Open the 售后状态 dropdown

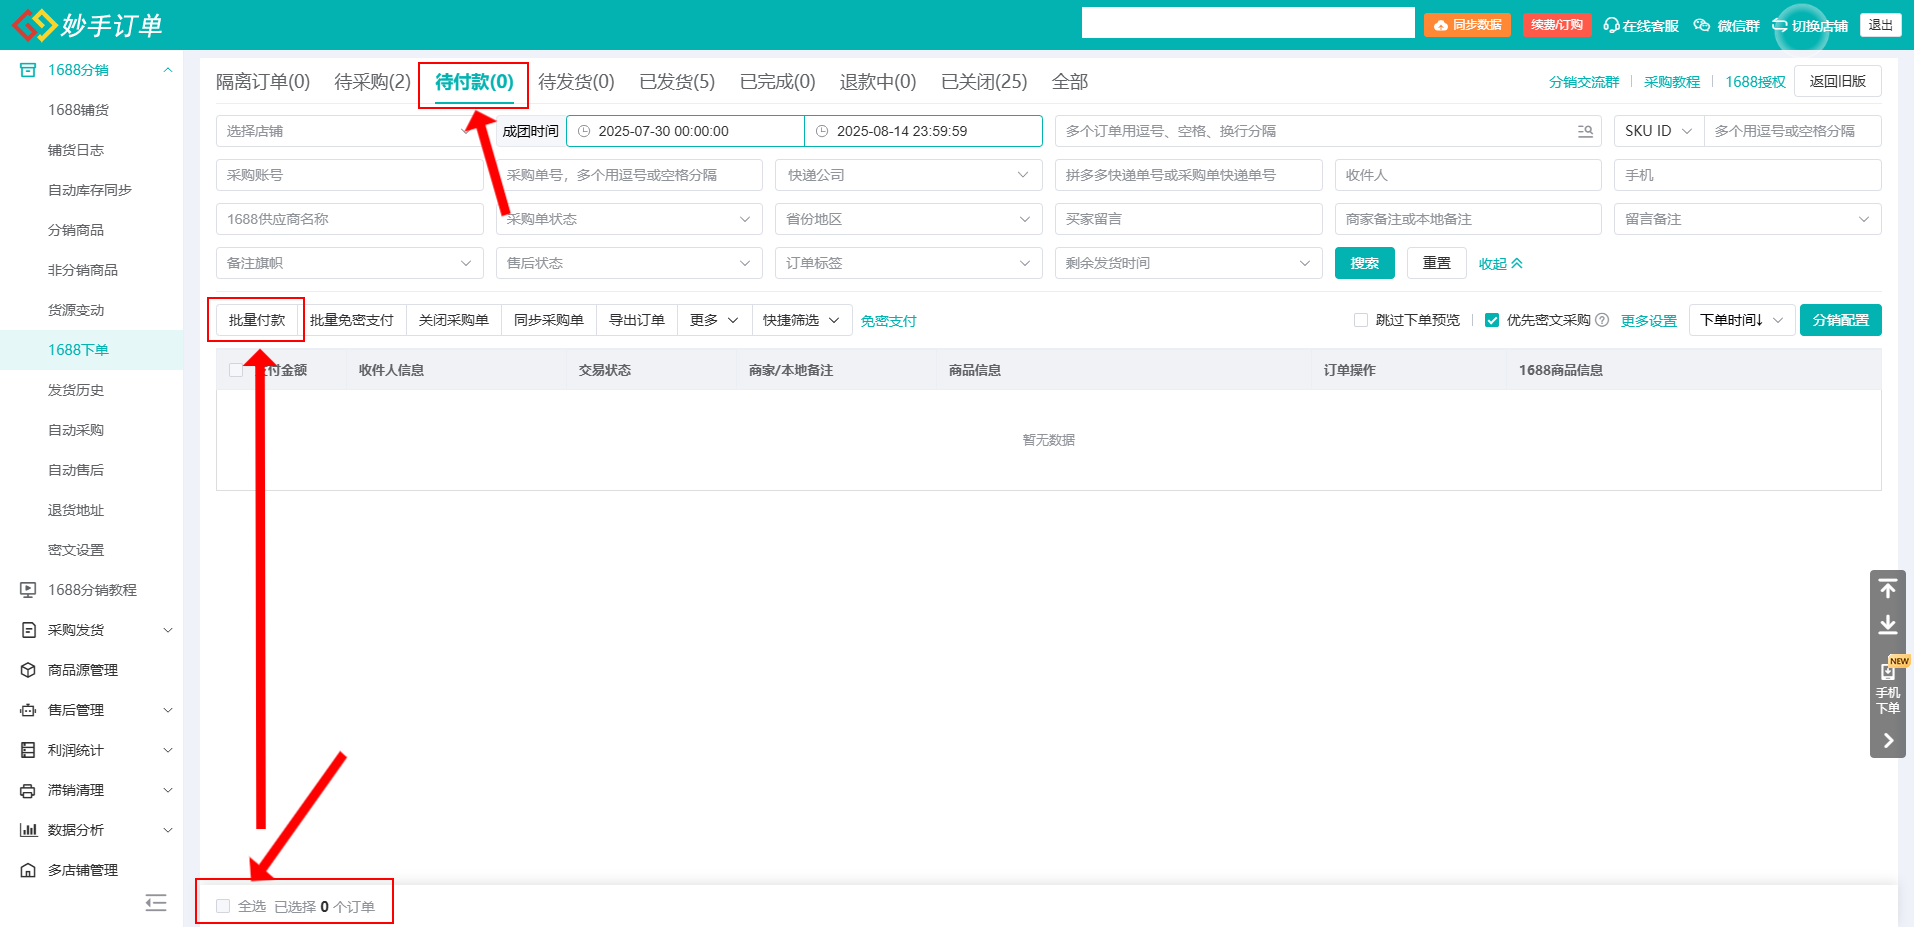(x=629, y=263)
